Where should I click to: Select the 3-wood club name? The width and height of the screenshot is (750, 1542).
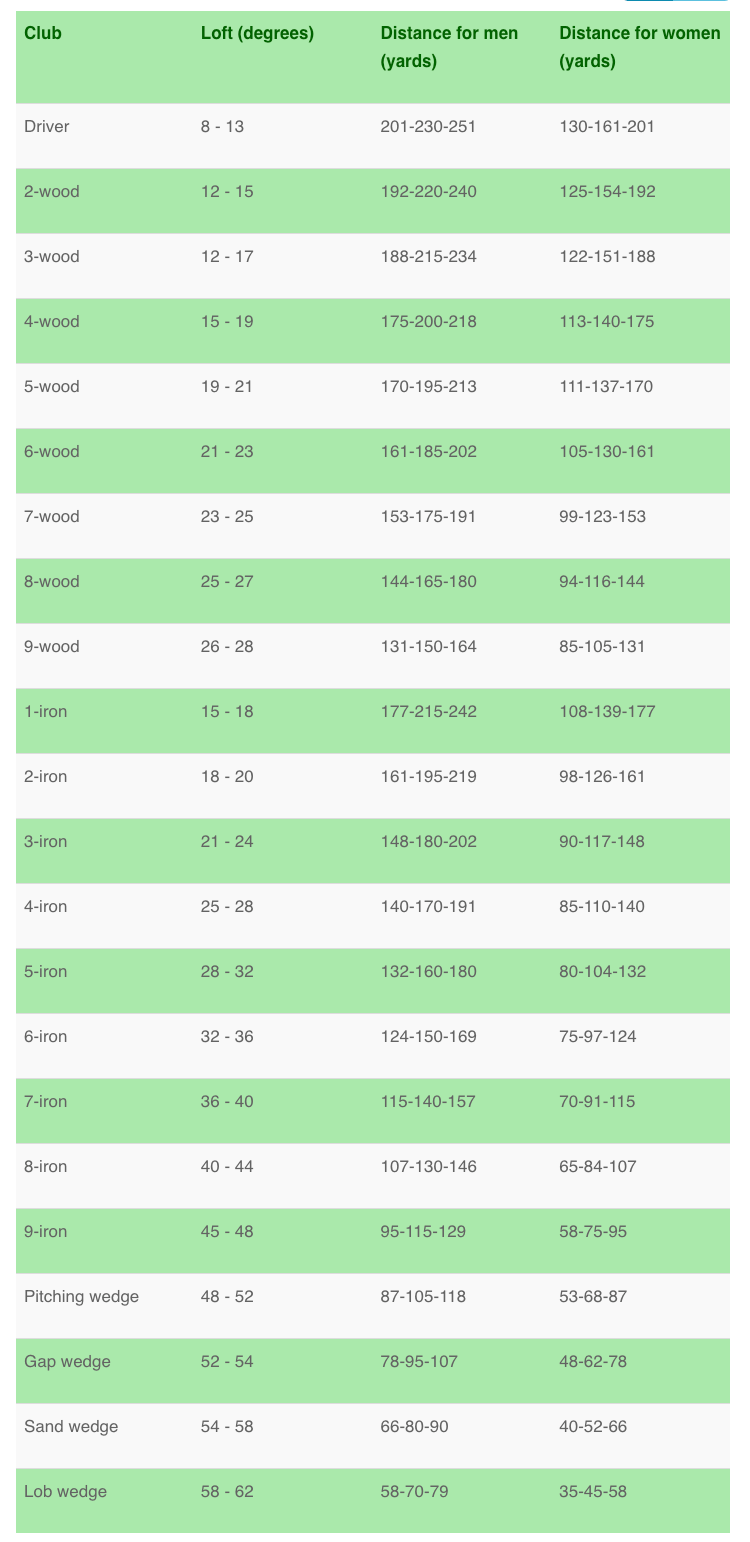[51, 257]
